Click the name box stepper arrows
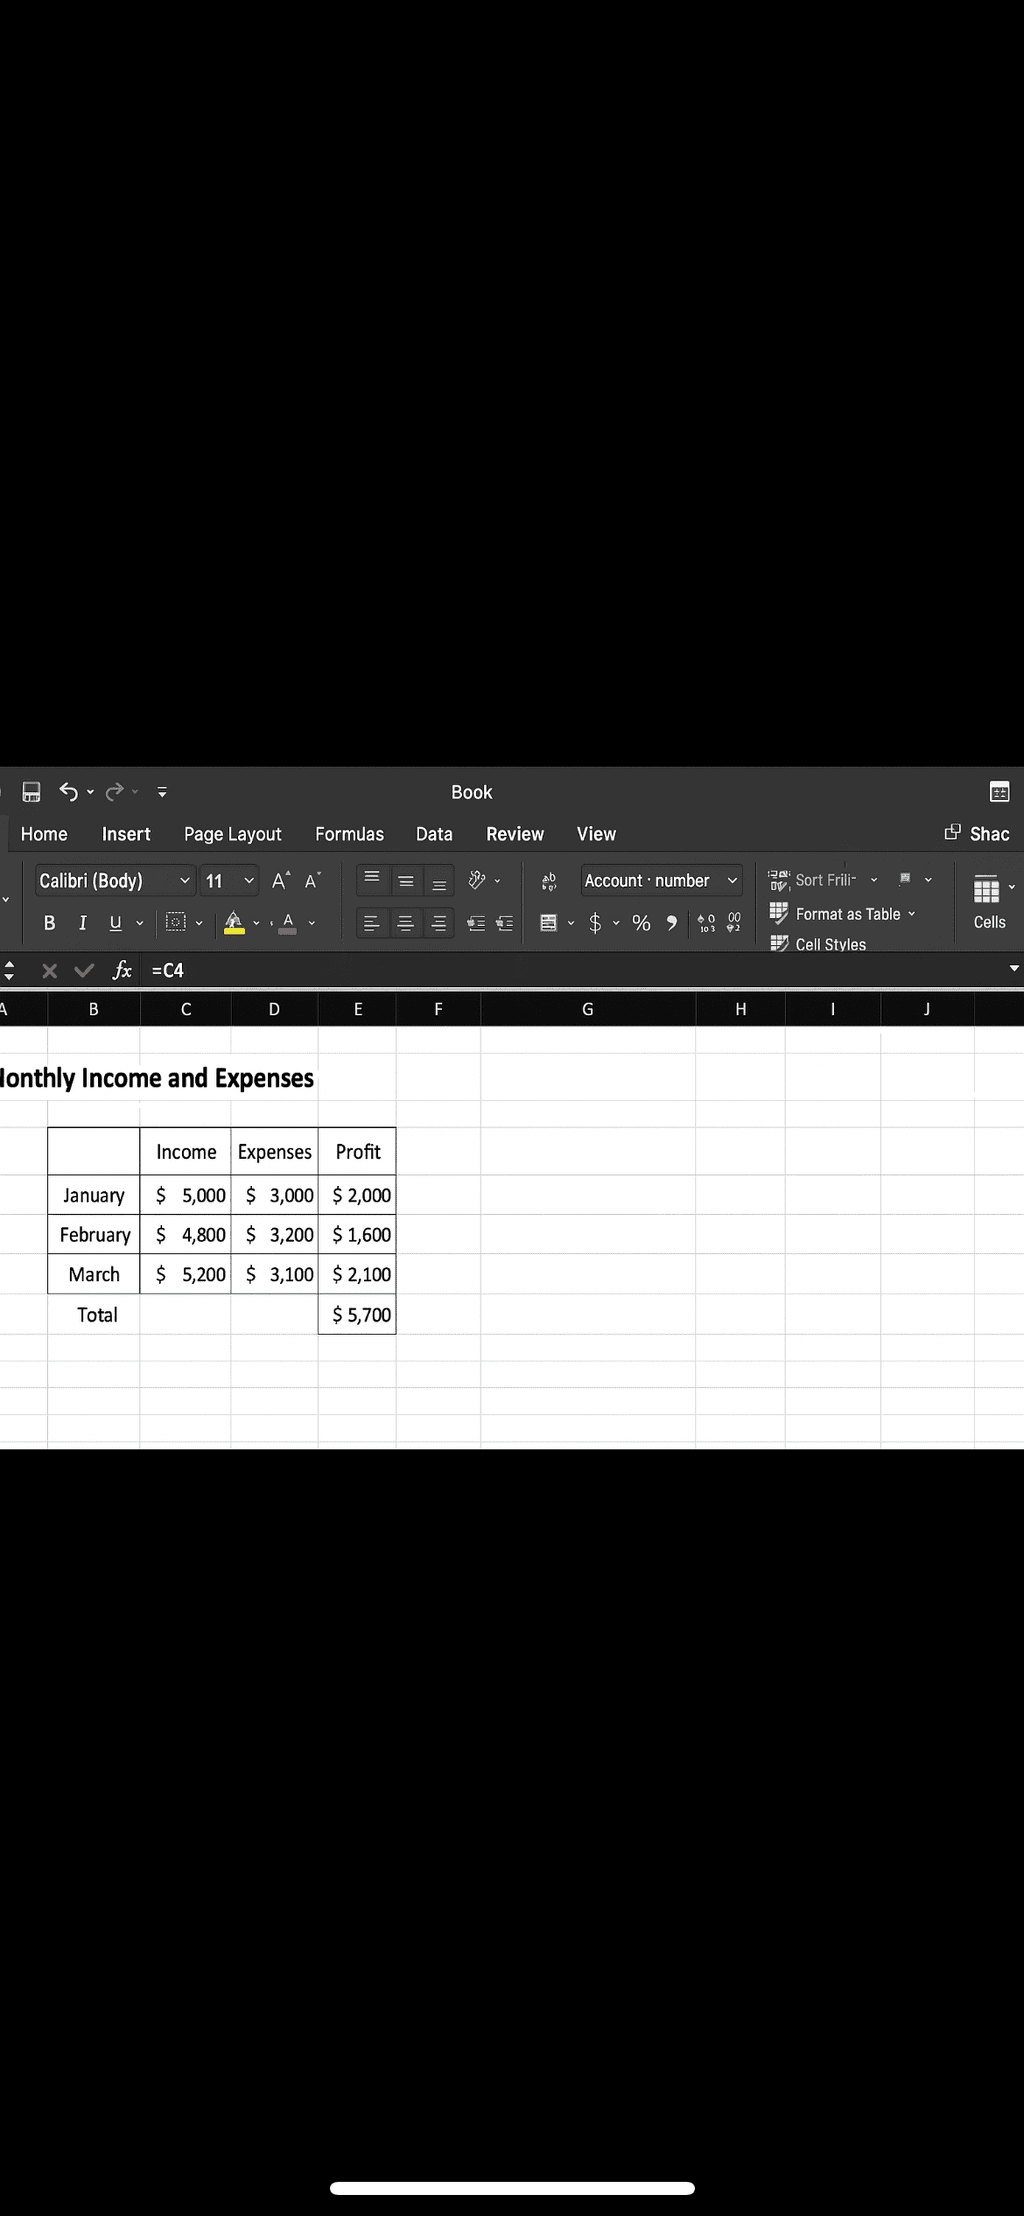 tap(9, 970)
